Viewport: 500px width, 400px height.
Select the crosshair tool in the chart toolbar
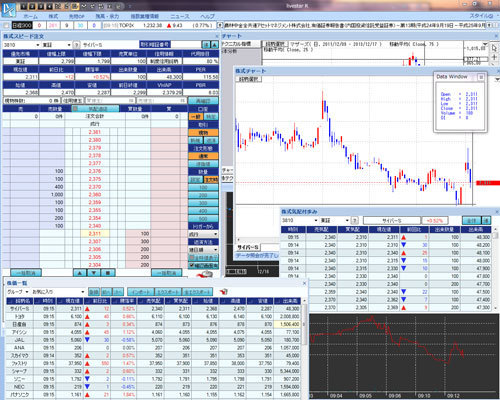(x=494, y=58)
